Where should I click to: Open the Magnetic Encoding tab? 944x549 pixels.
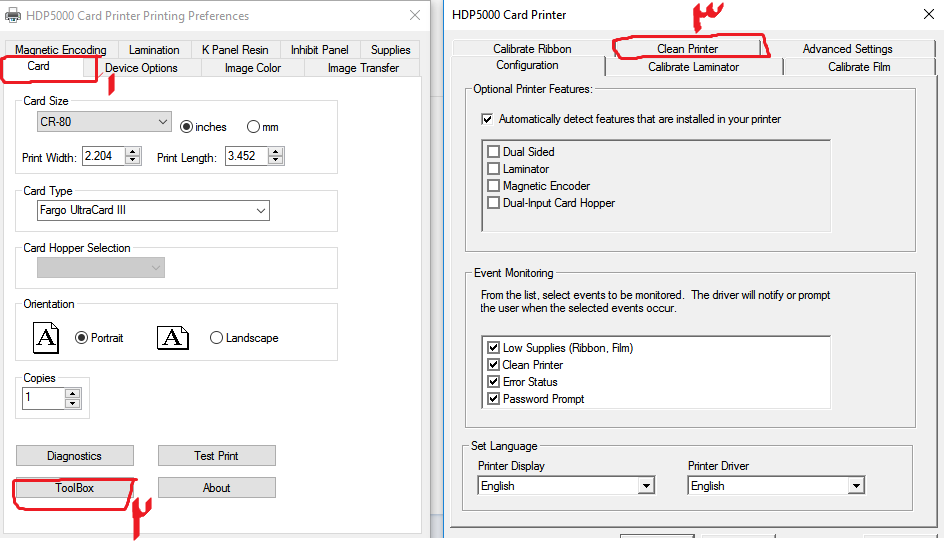61,50
